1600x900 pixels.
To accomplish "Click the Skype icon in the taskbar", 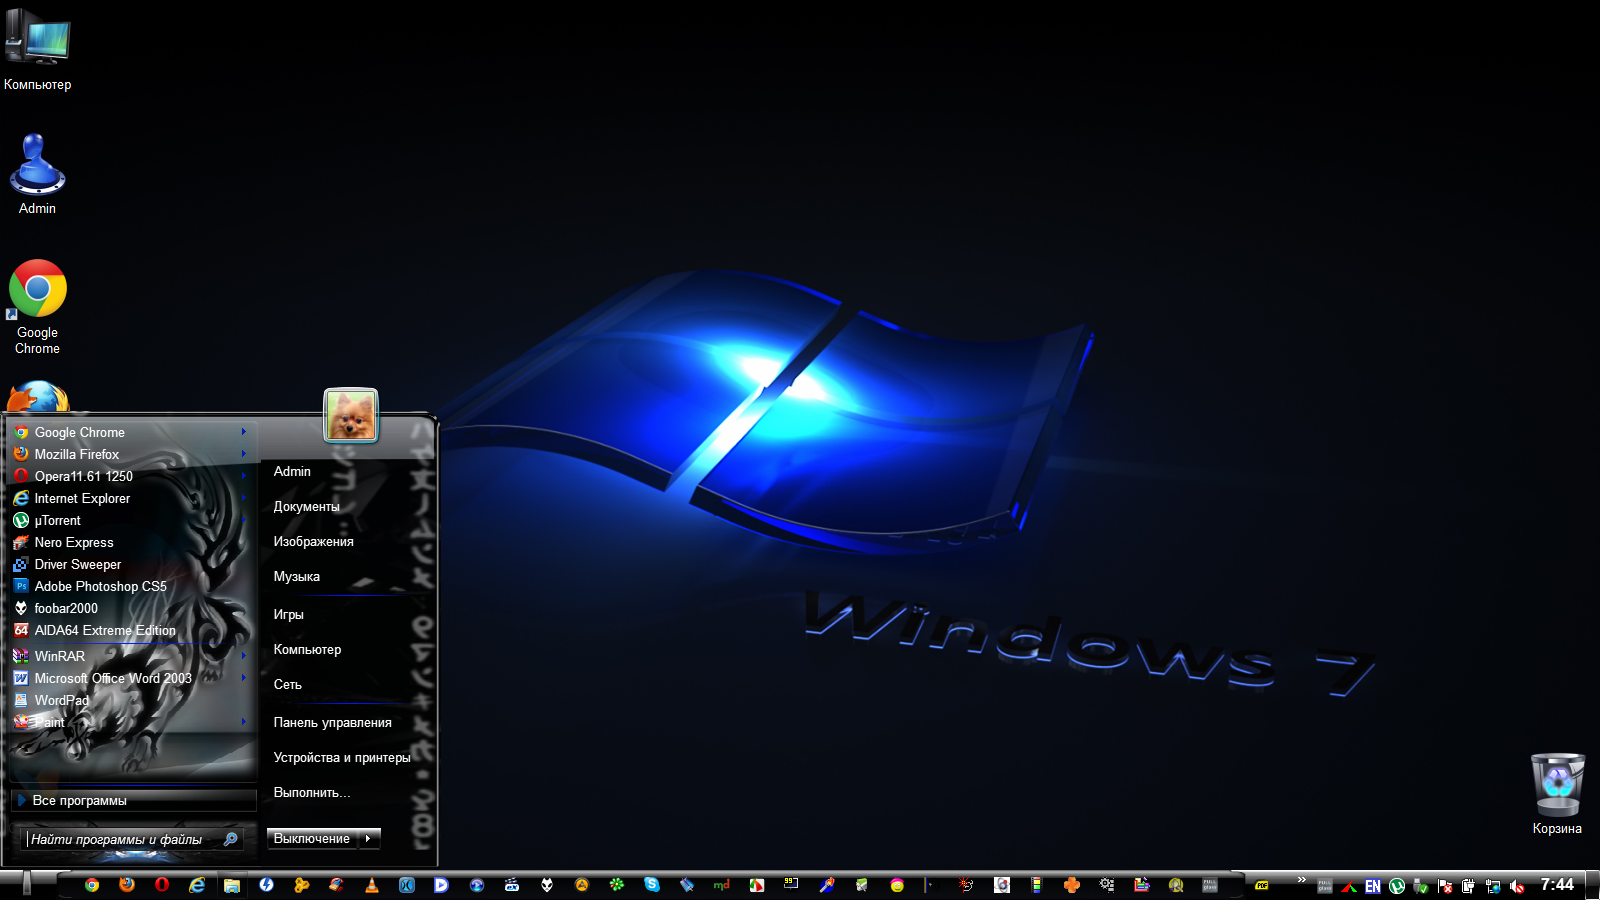I will 652,885.
